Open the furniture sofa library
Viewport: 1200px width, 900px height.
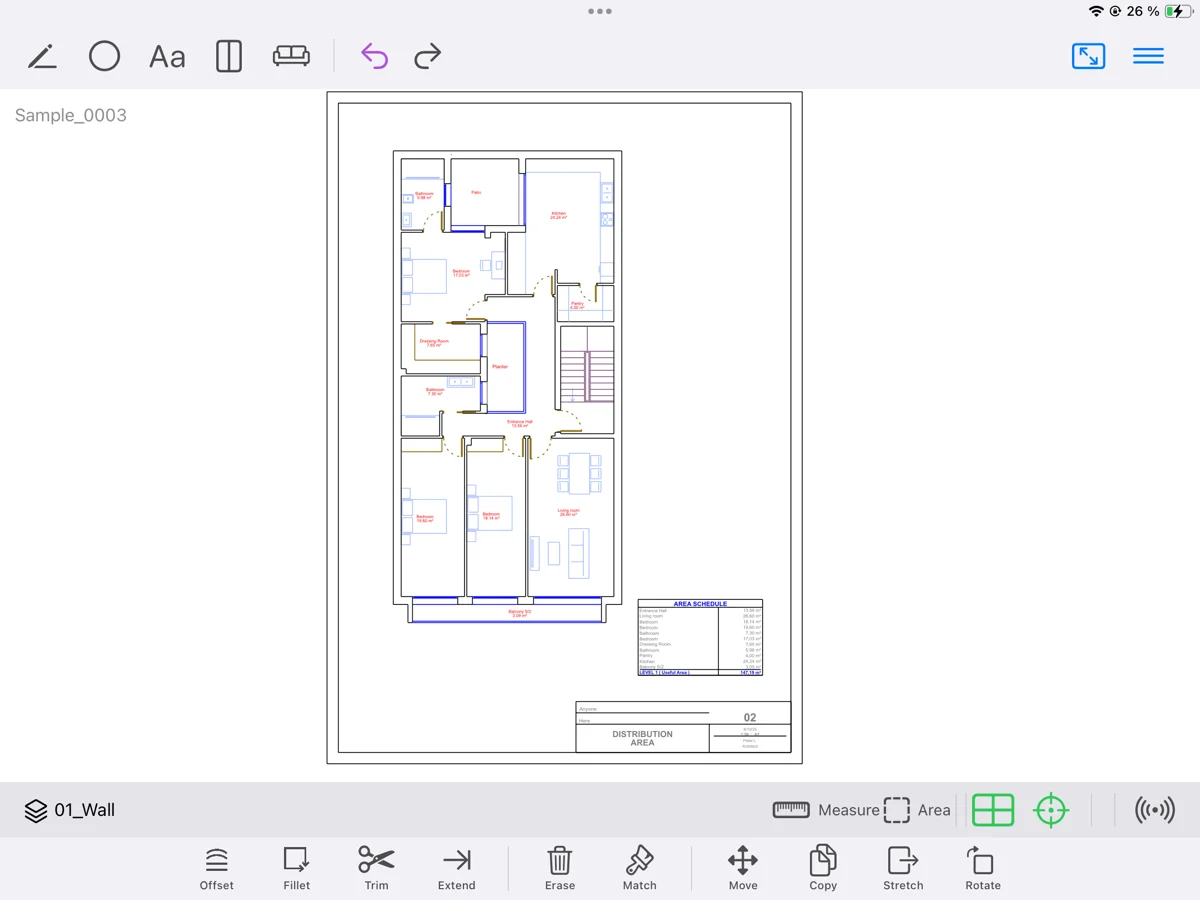pos(291,57)
